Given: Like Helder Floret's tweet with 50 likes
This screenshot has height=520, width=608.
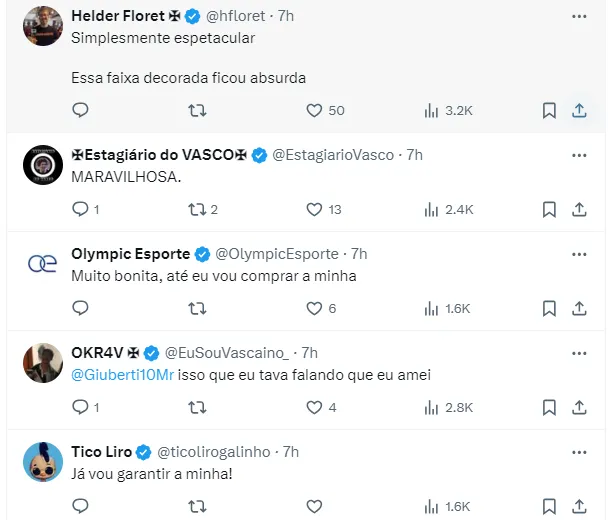Looking at the screenshot, I should (x=314, y=110).
